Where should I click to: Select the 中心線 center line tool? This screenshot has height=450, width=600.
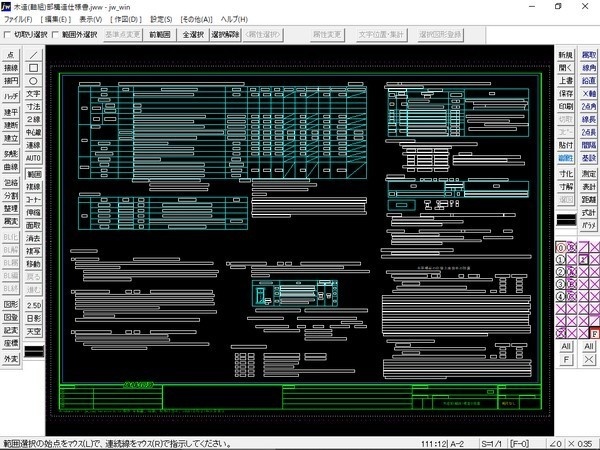click(x=33, y=132)
